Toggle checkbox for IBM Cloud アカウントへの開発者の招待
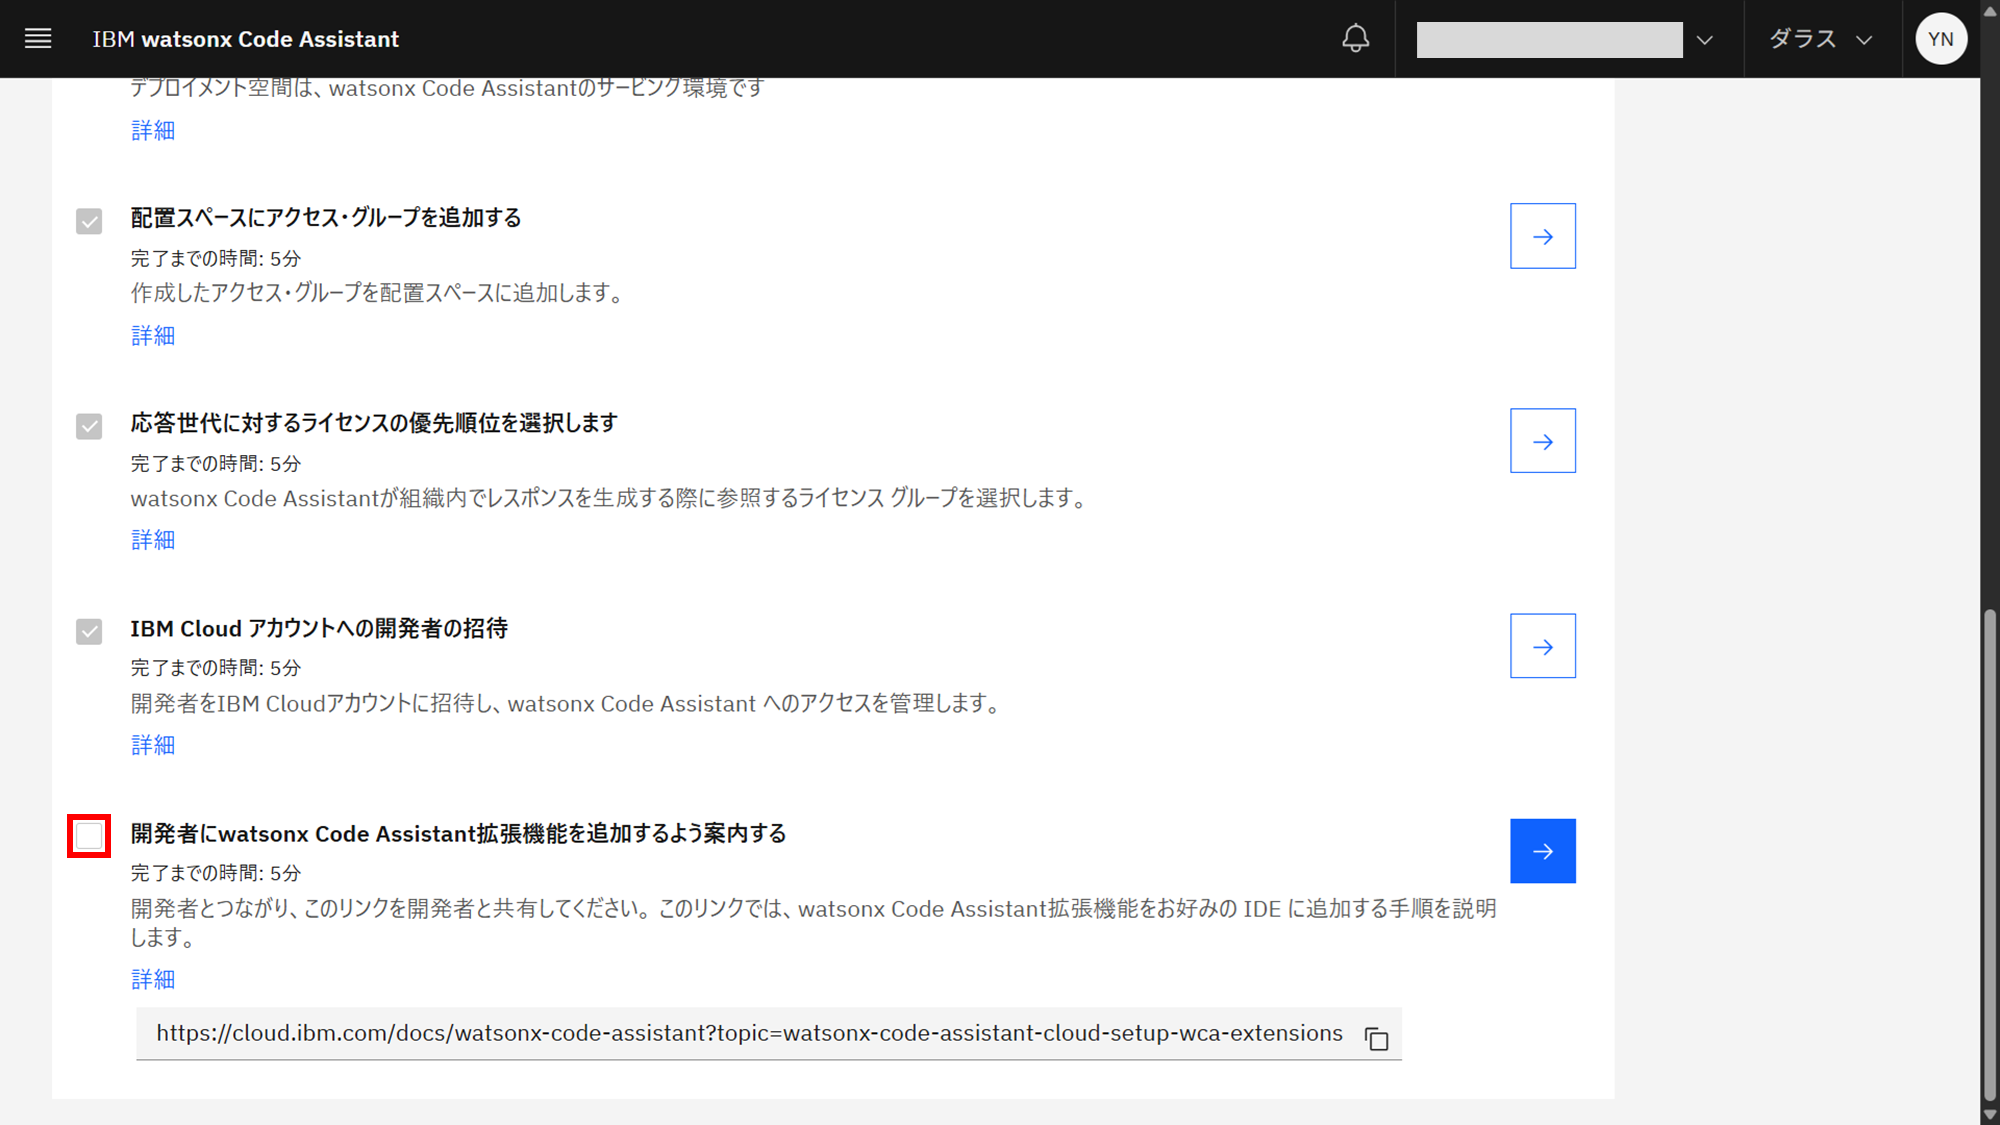 (x=89, y=631)
